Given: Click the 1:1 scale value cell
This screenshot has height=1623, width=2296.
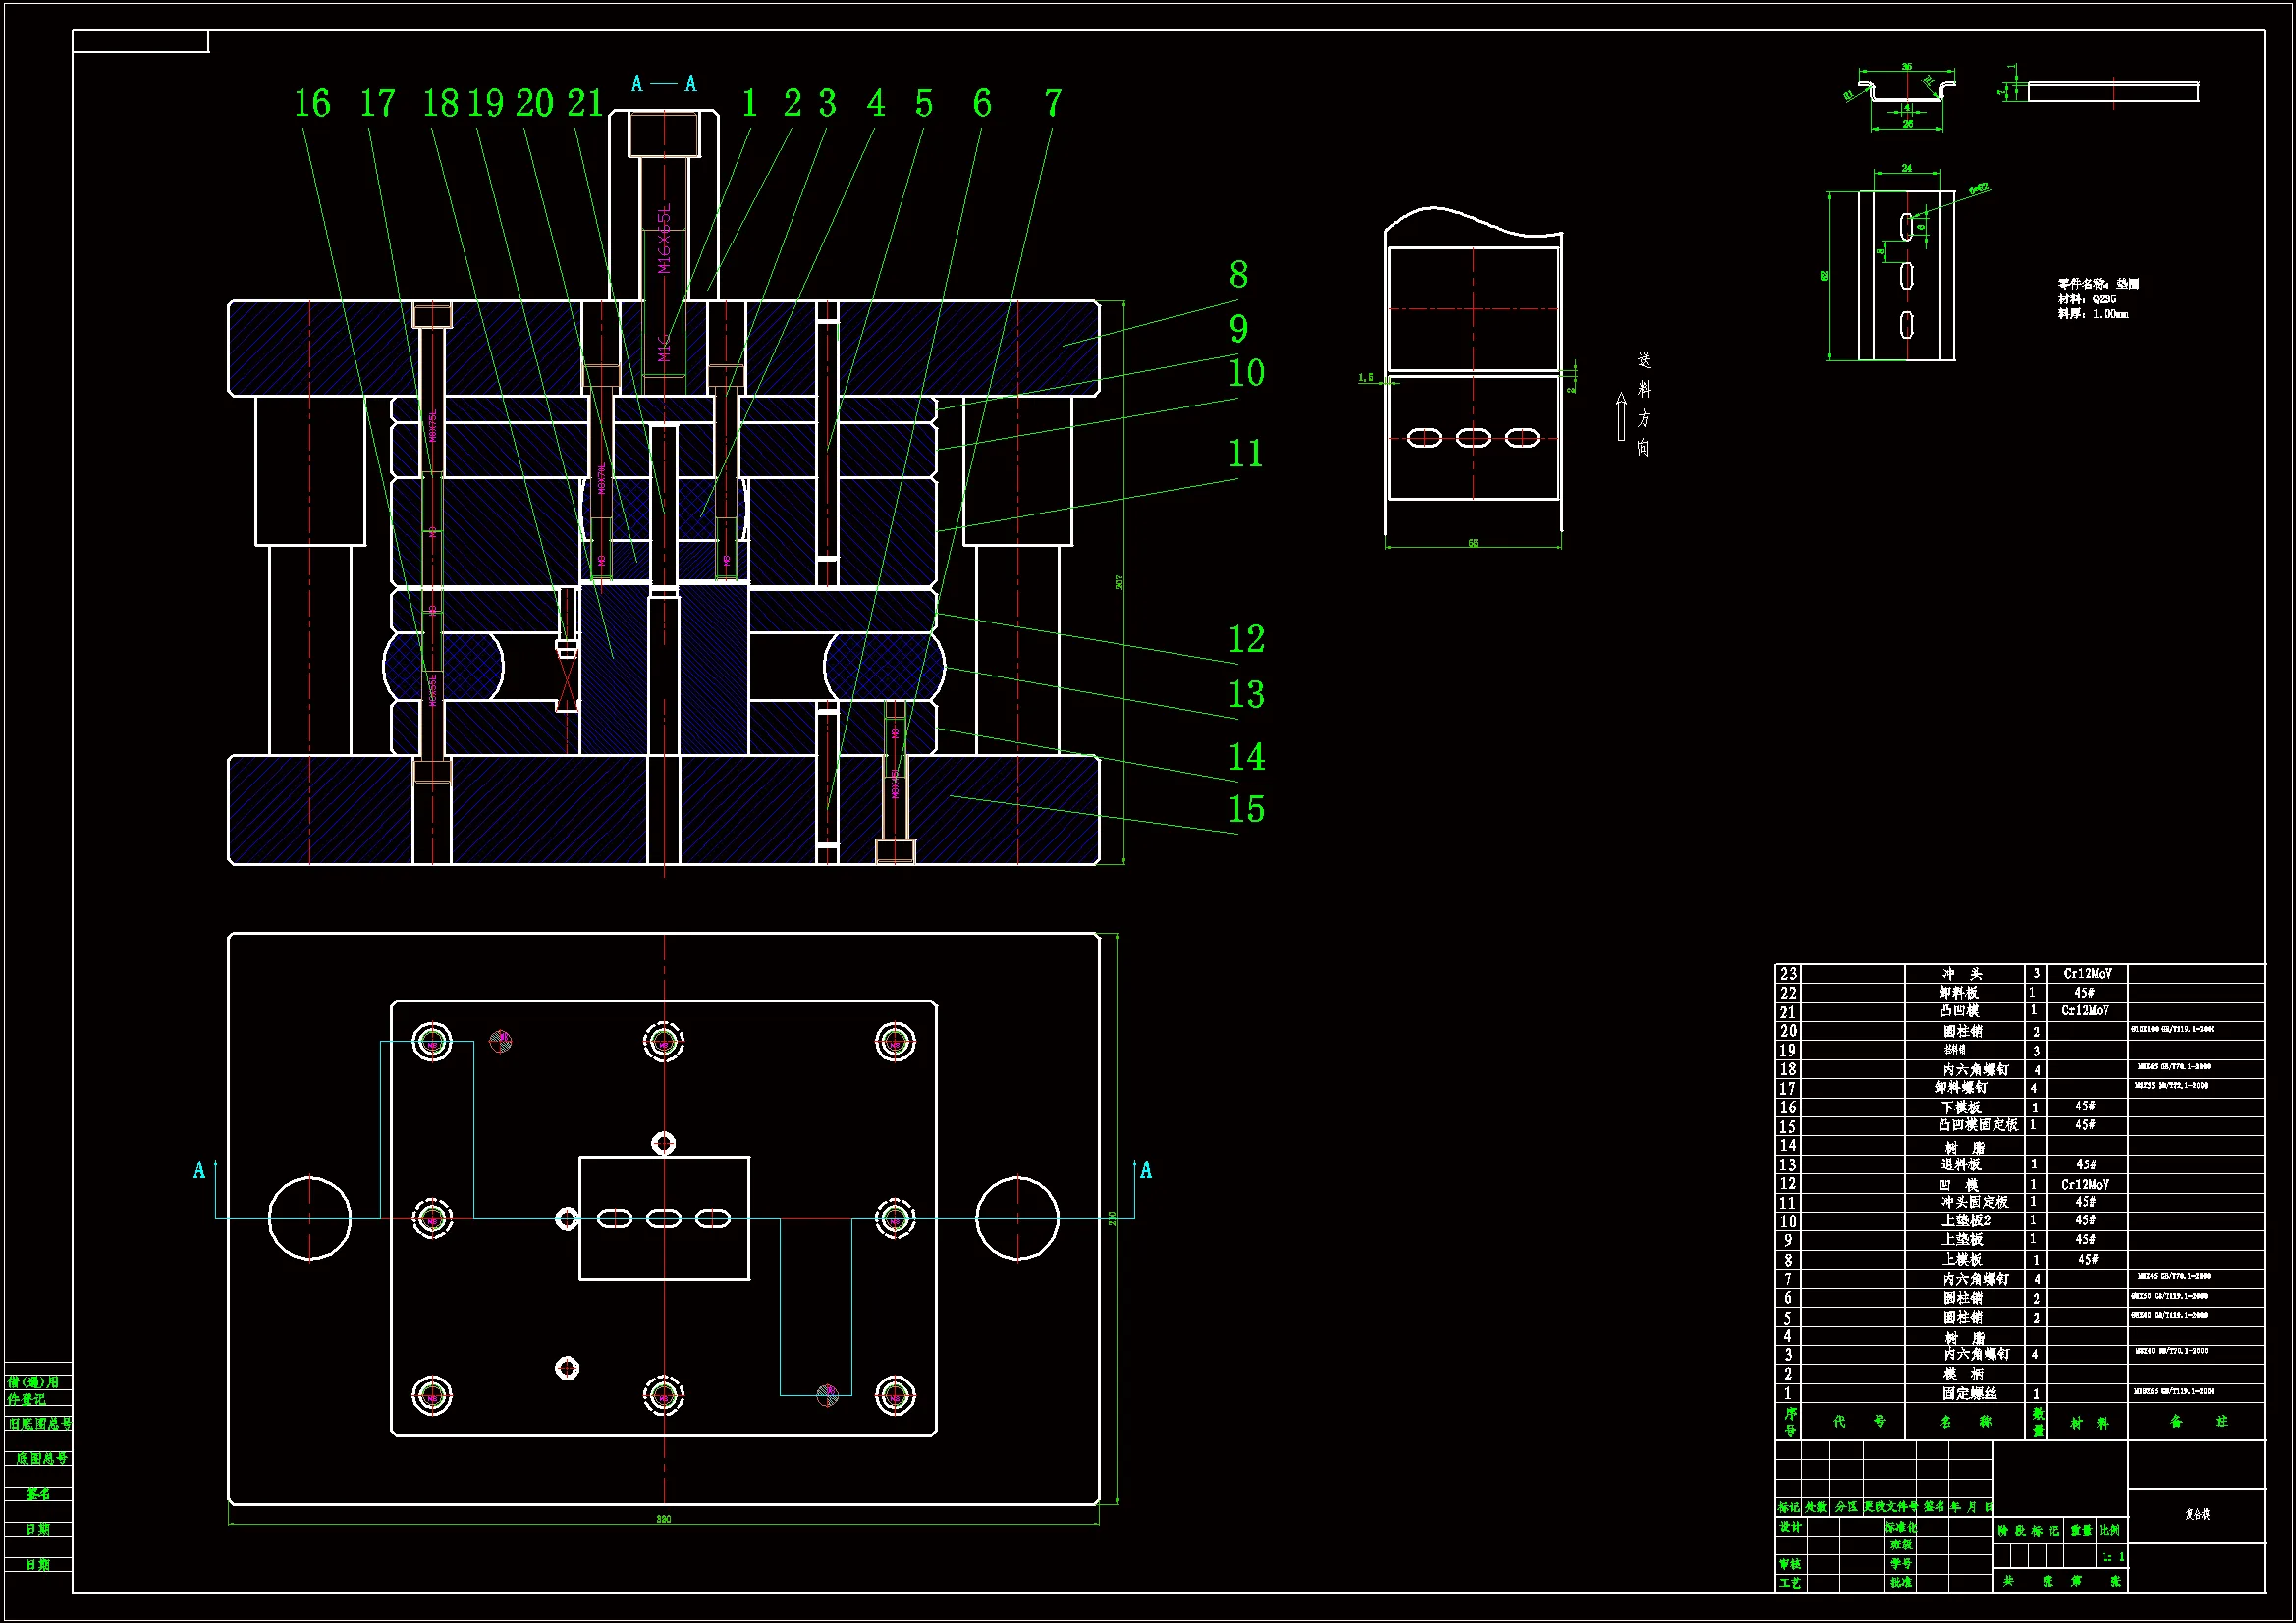Looking at the screenshot, I should 2112,1557.
